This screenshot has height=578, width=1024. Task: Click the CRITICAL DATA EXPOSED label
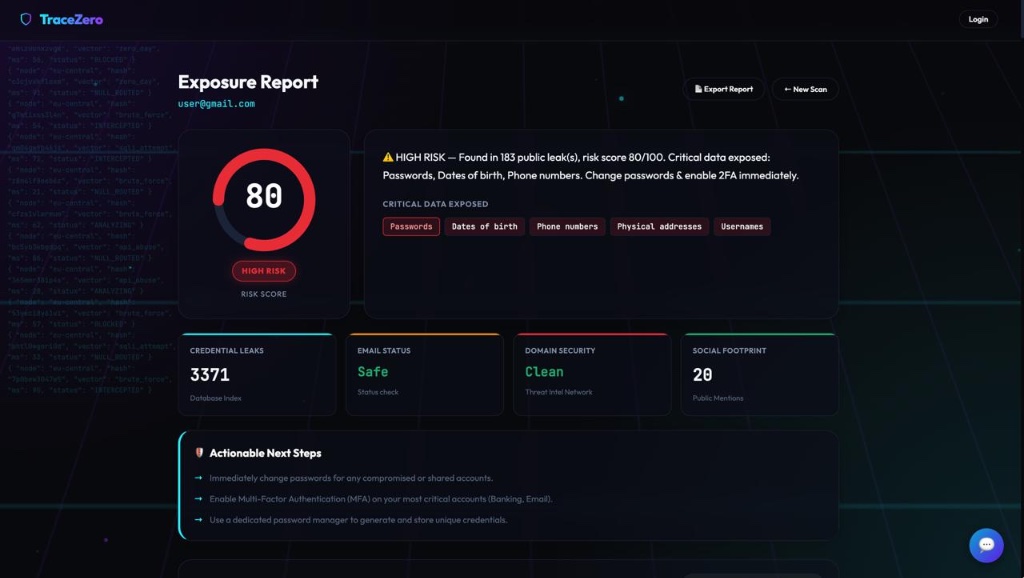coord(436,204)
